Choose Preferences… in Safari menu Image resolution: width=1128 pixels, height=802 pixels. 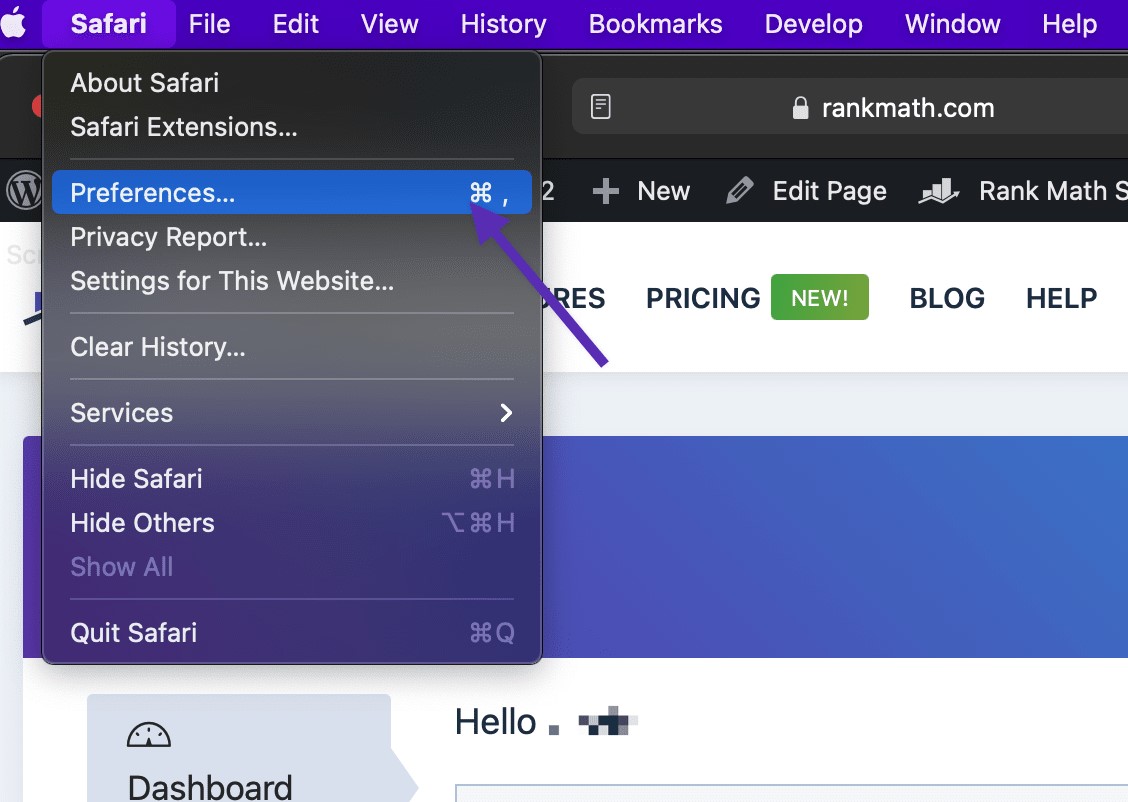292,192
